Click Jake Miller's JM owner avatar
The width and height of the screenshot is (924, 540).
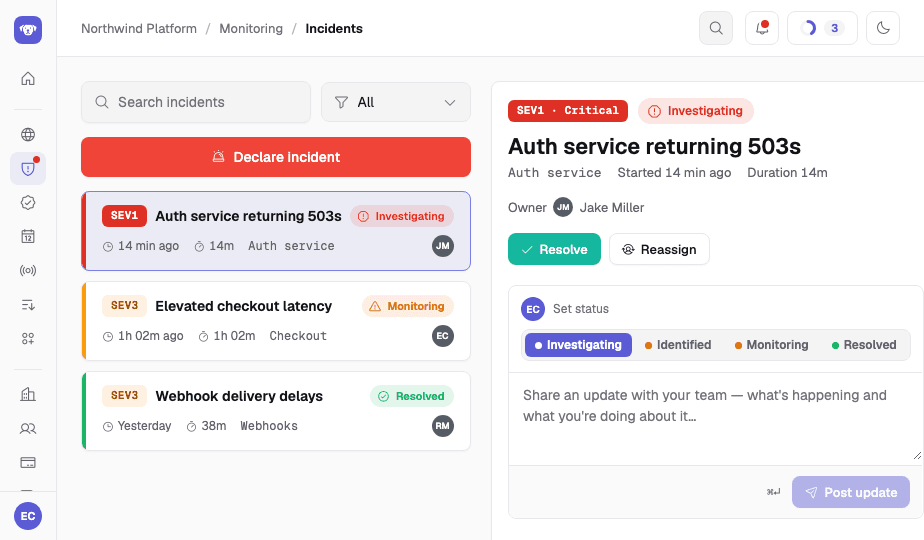pos(563,208)
